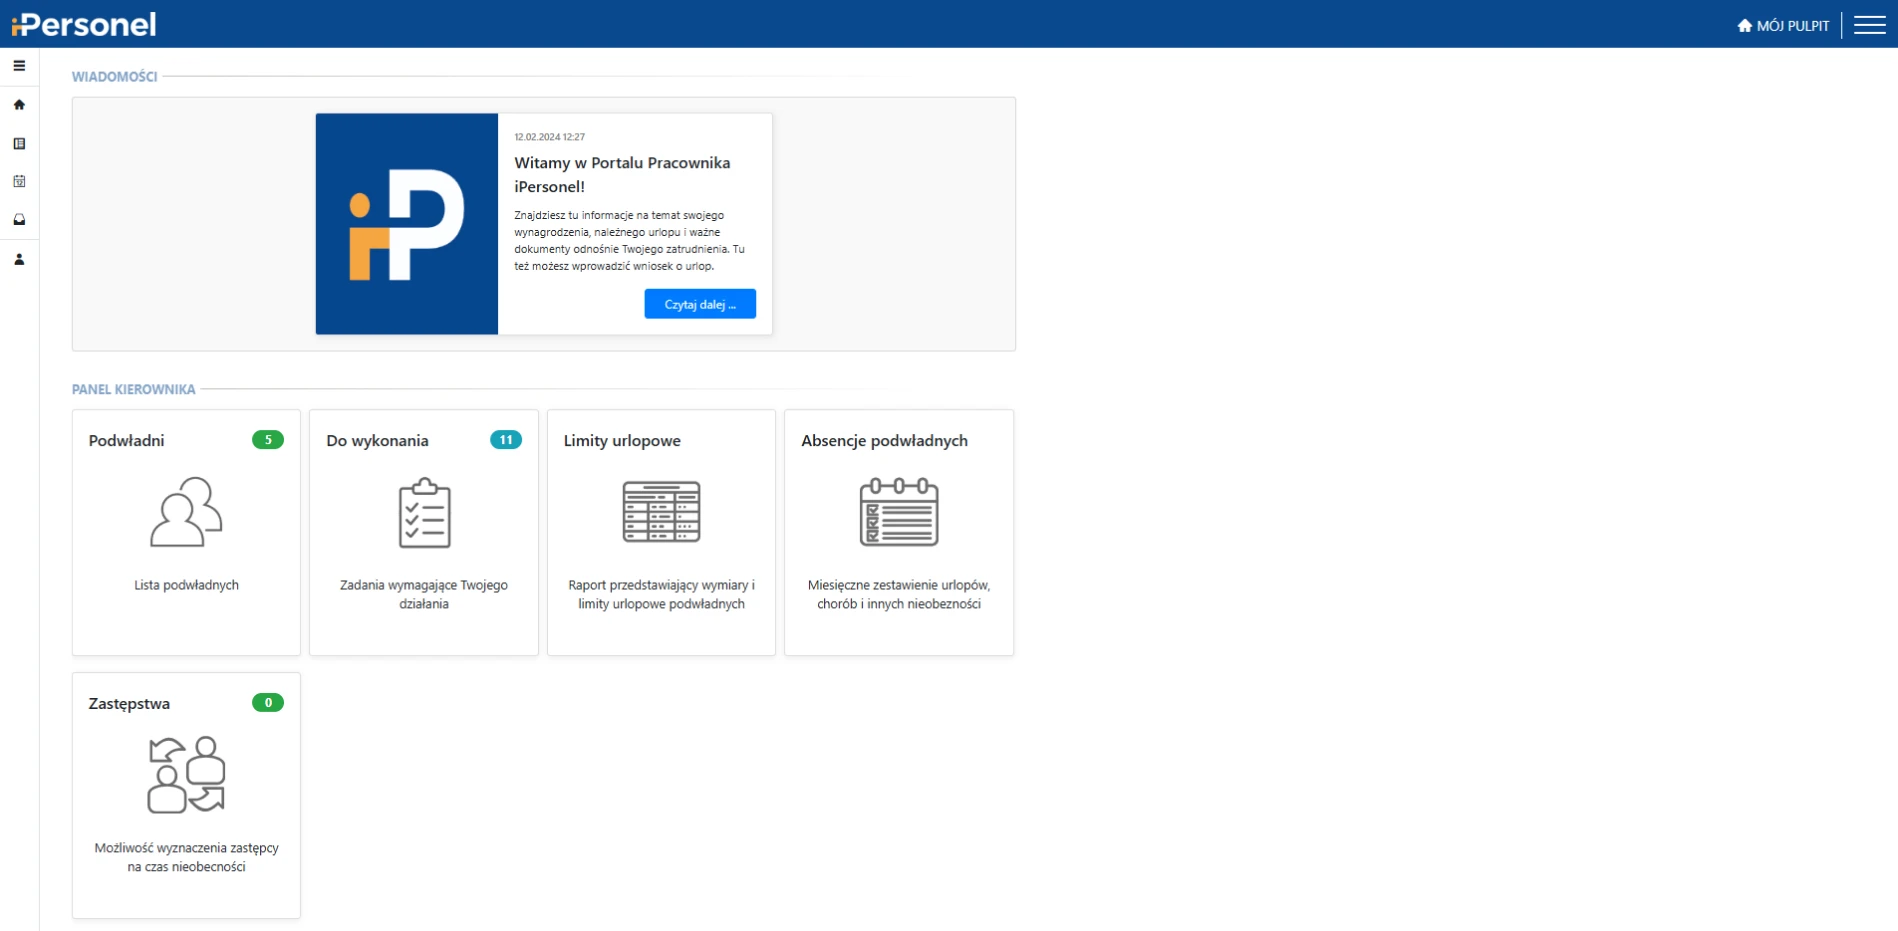The width and height of the screenshot is (1898, 931).
Task: Expand the sidebar with hamburger toggle
Action: pyautogui.click(x=19, y=66)
